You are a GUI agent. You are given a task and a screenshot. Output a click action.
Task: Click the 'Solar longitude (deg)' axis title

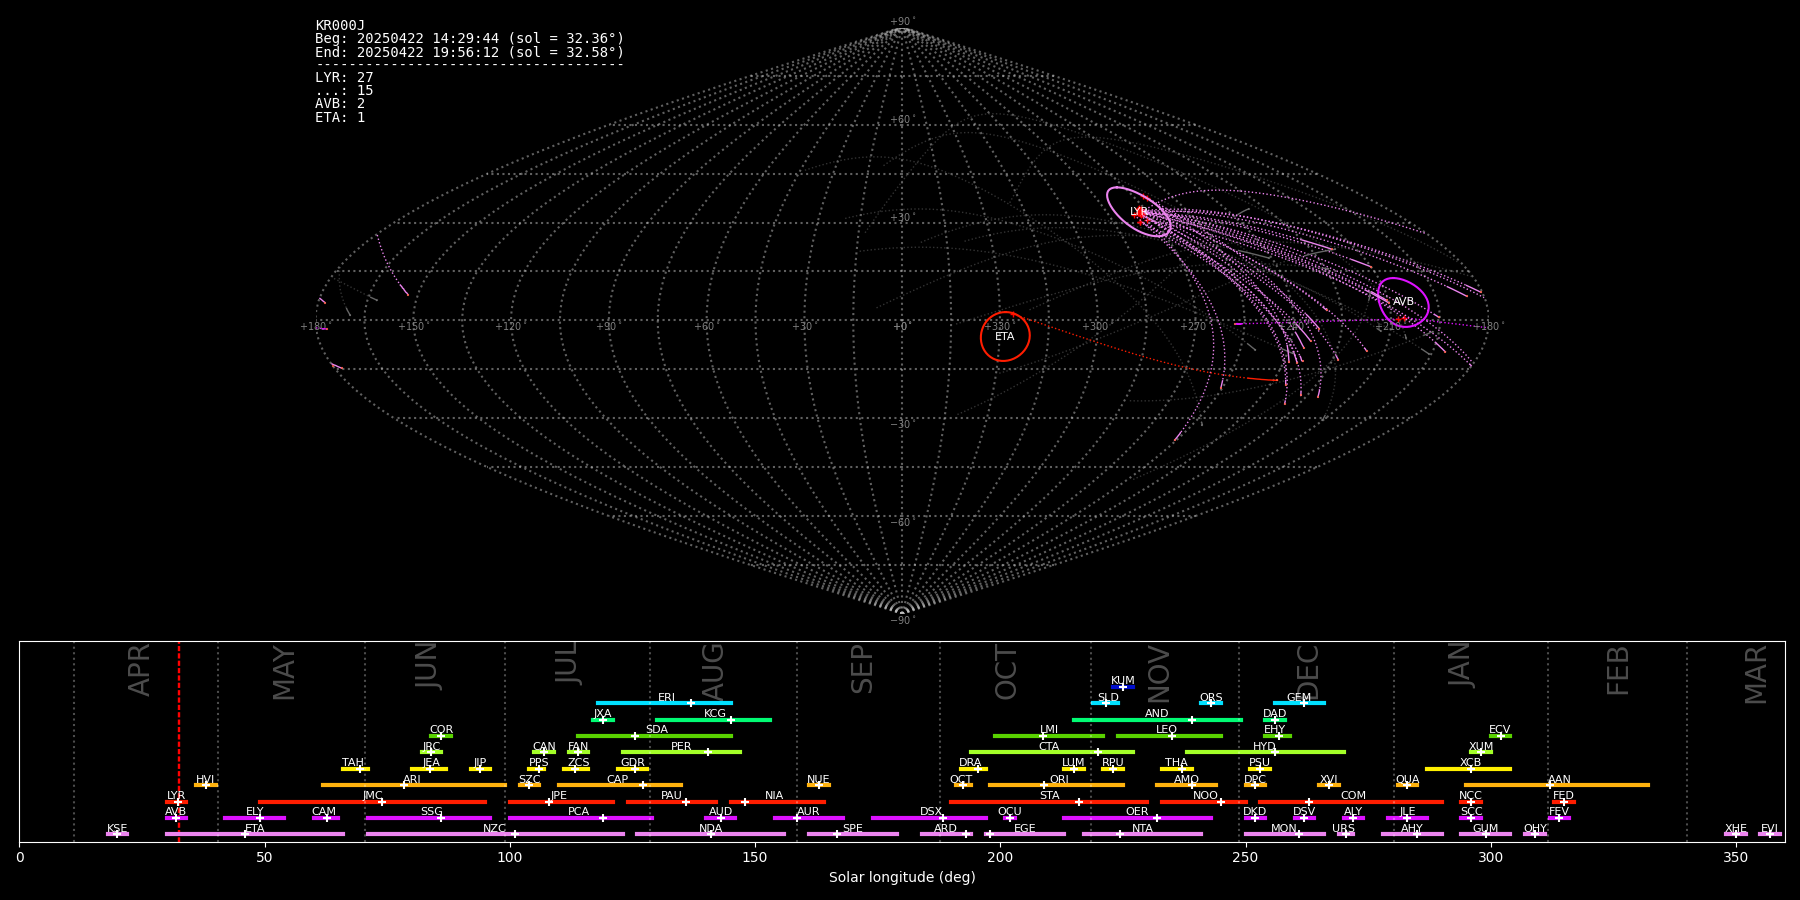(902, 878)
